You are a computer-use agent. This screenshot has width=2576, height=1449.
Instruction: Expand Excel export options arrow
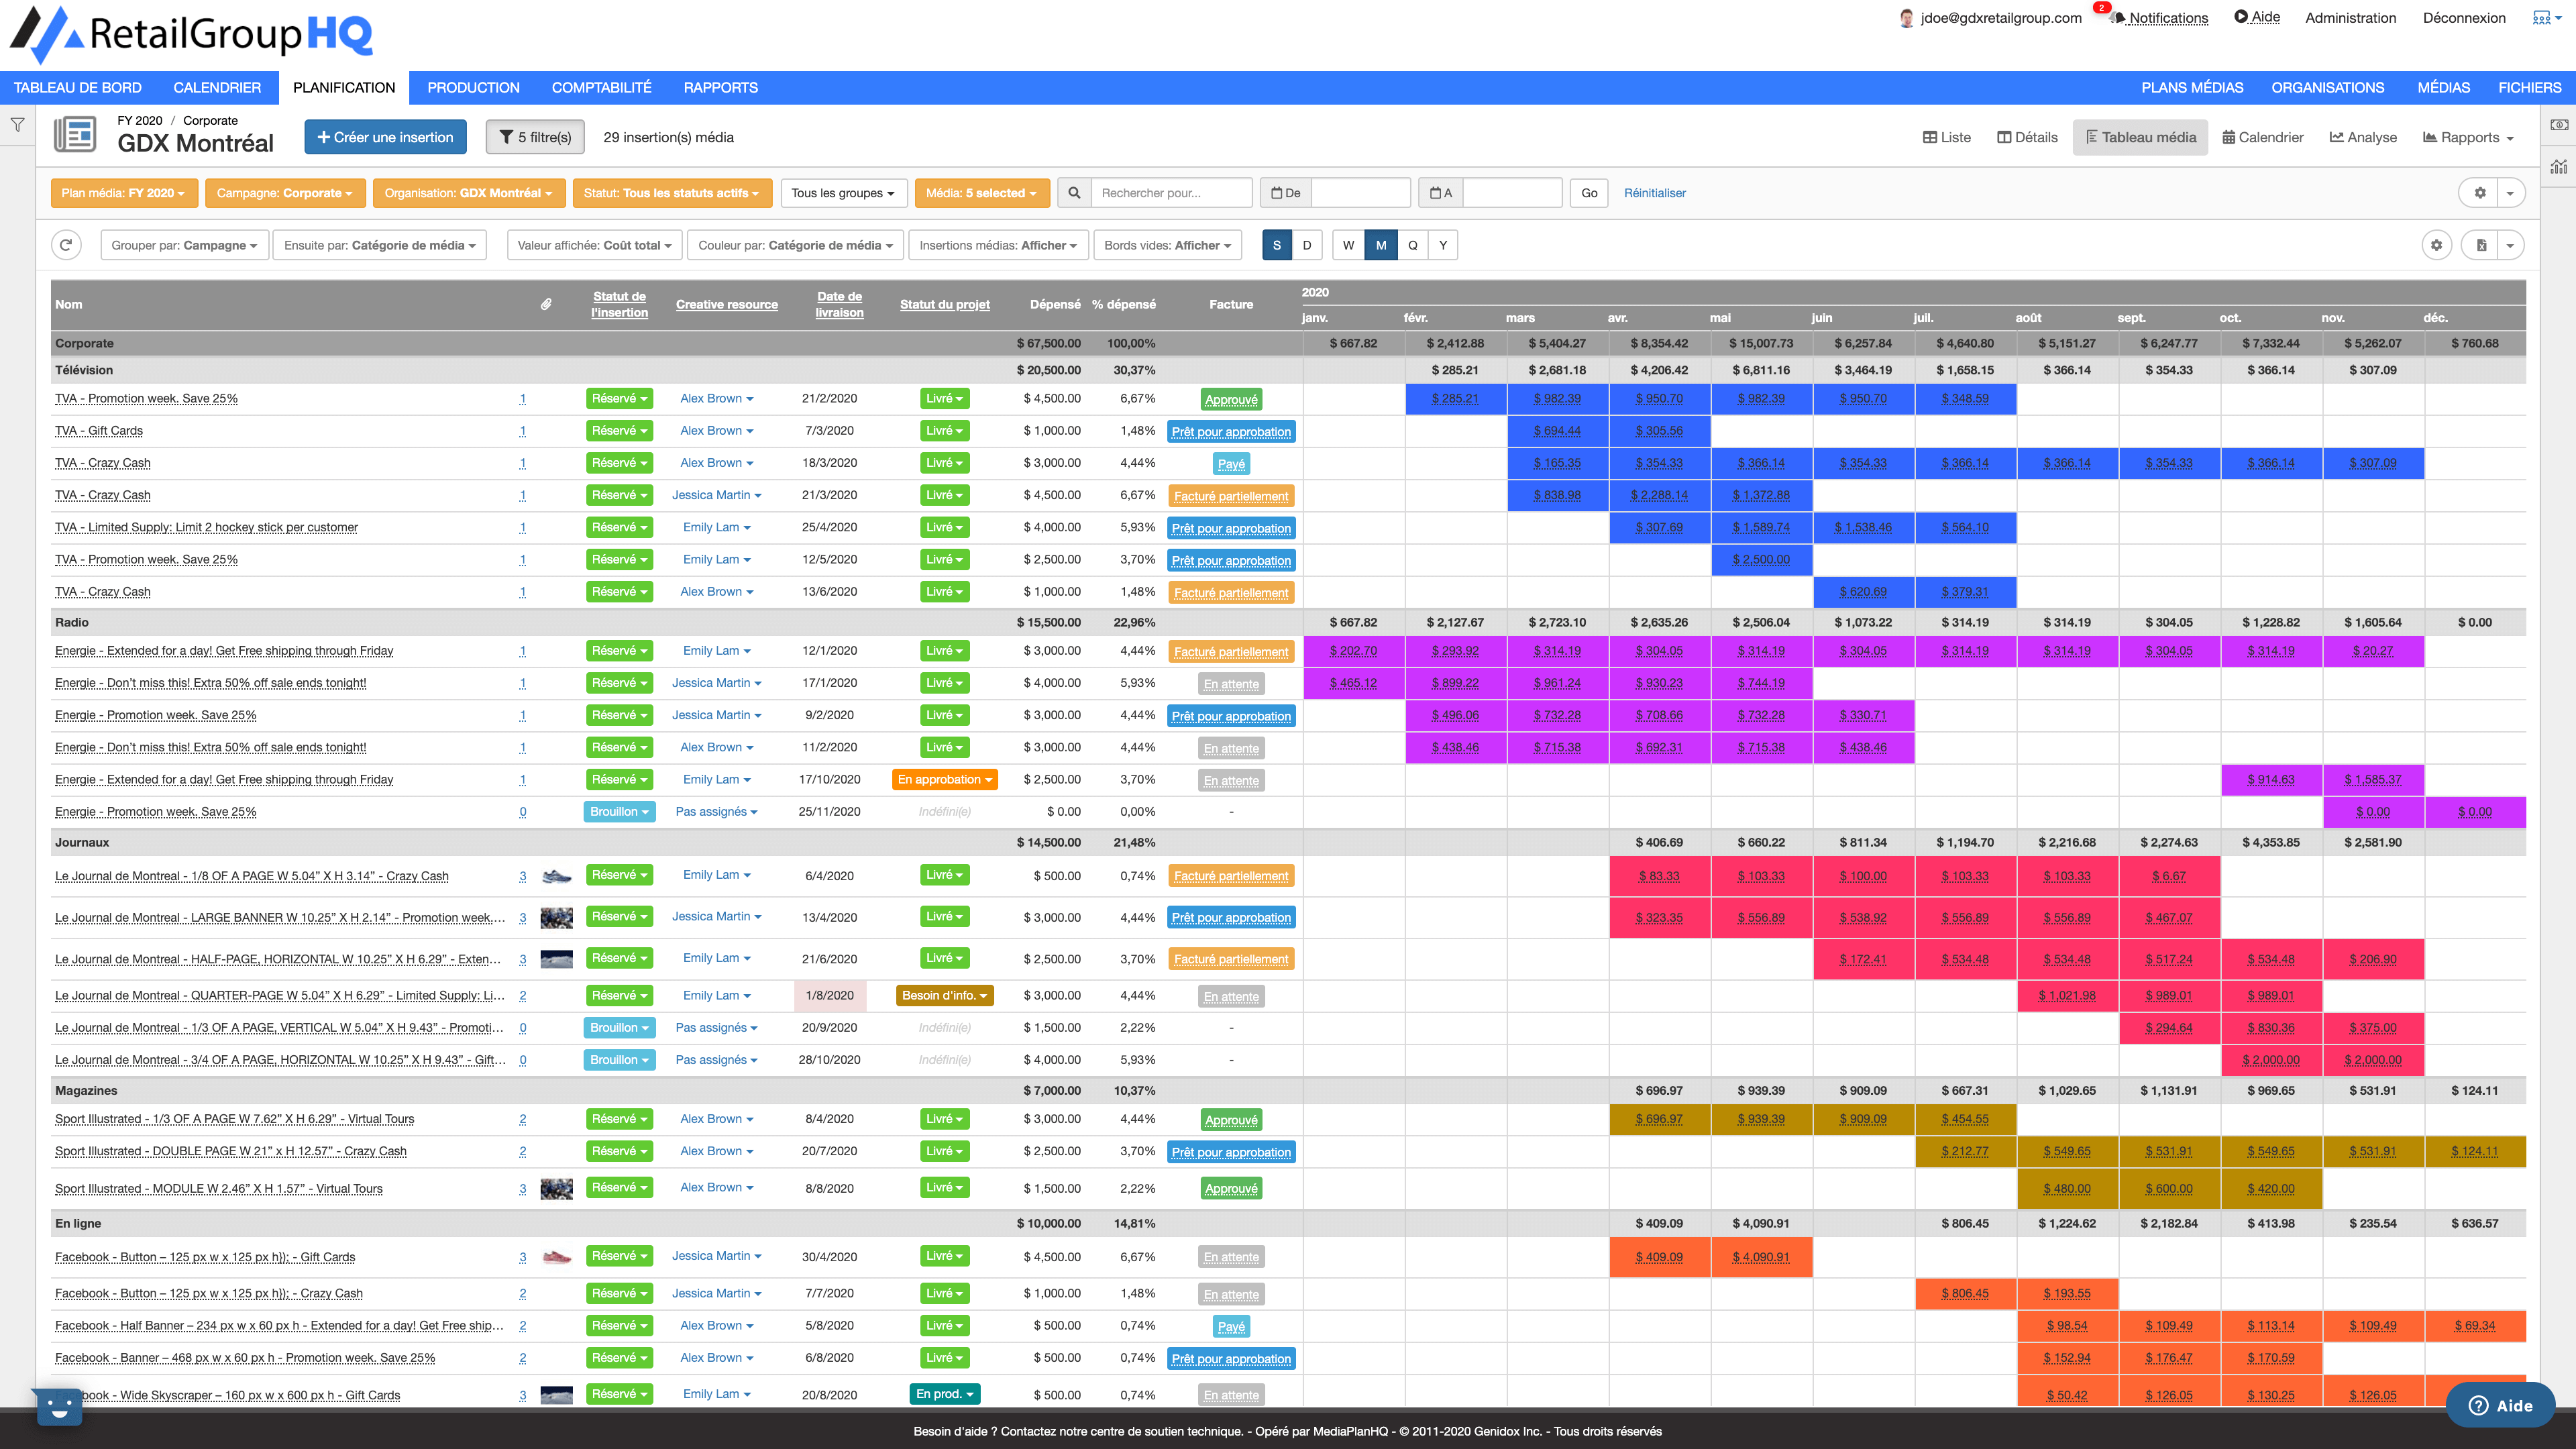(x=2510, y=245)
